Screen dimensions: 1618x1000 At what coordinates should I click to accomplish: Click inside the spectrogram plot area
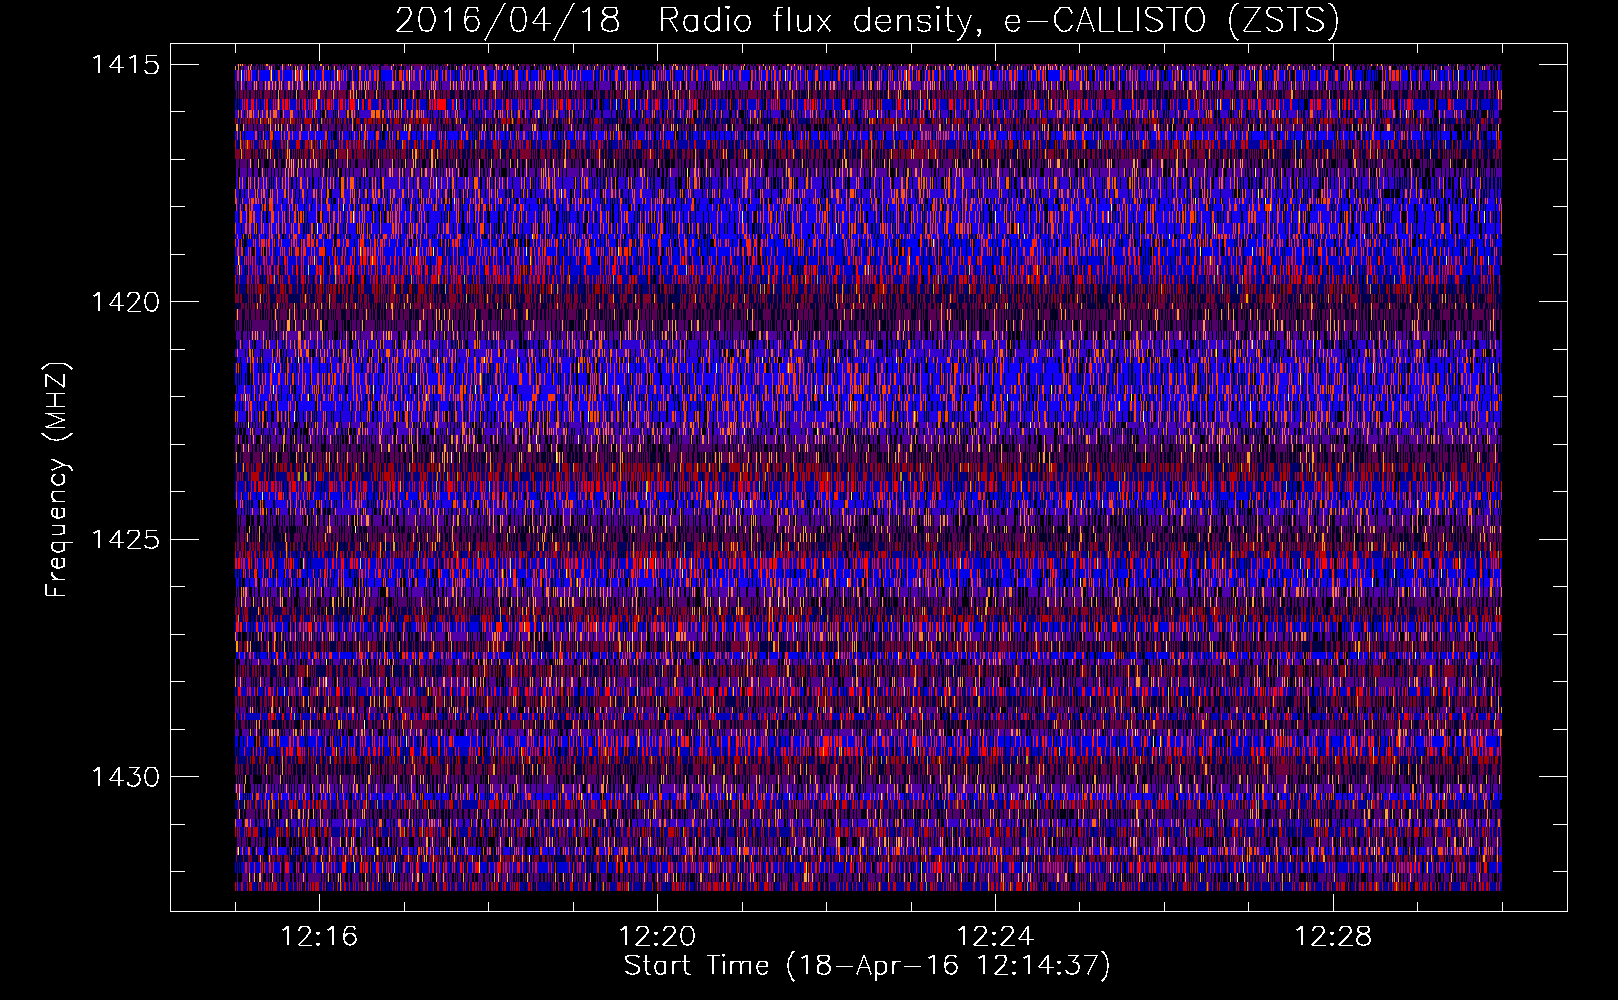(x=868, y=477)
